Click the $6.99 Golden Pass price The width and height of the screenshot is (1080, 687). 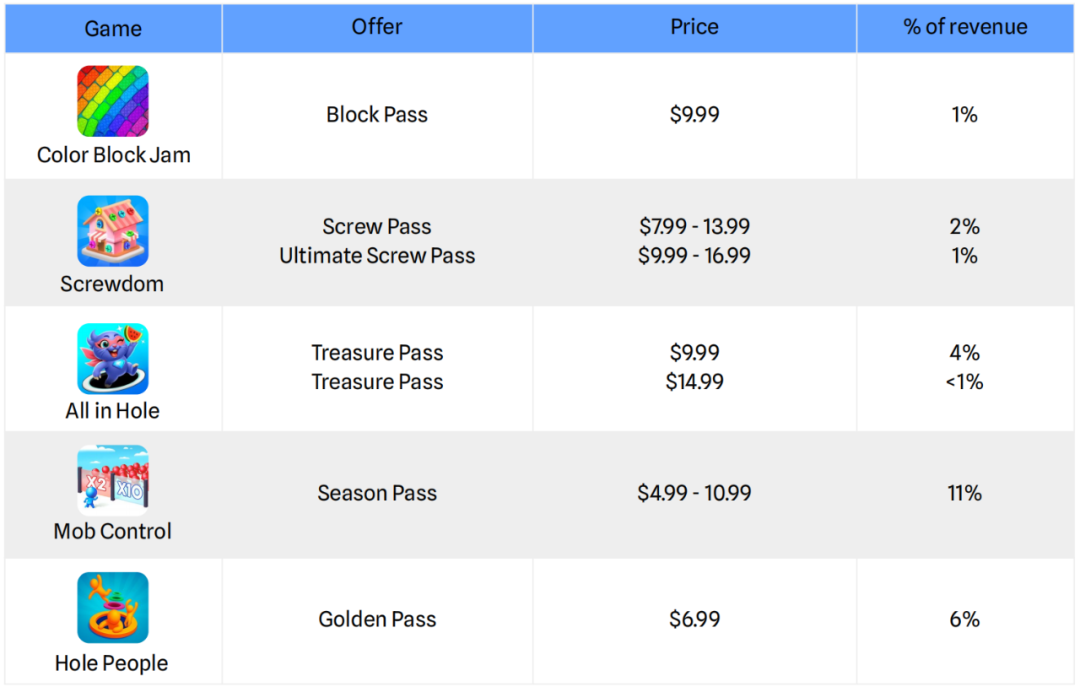pos(694,619)
